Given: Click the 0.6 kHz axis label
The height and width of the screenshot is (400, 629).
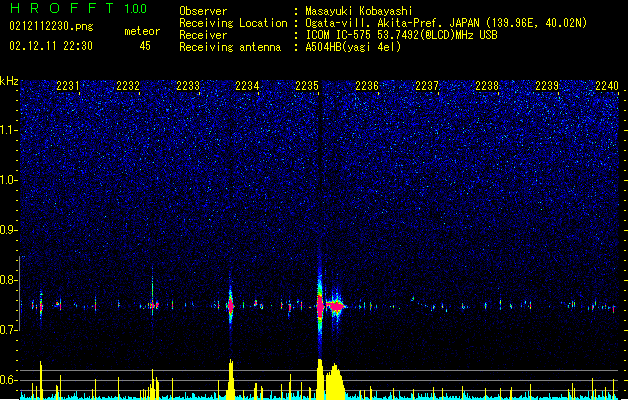Looking at the screenshot, I should click(x=9, y=380).
